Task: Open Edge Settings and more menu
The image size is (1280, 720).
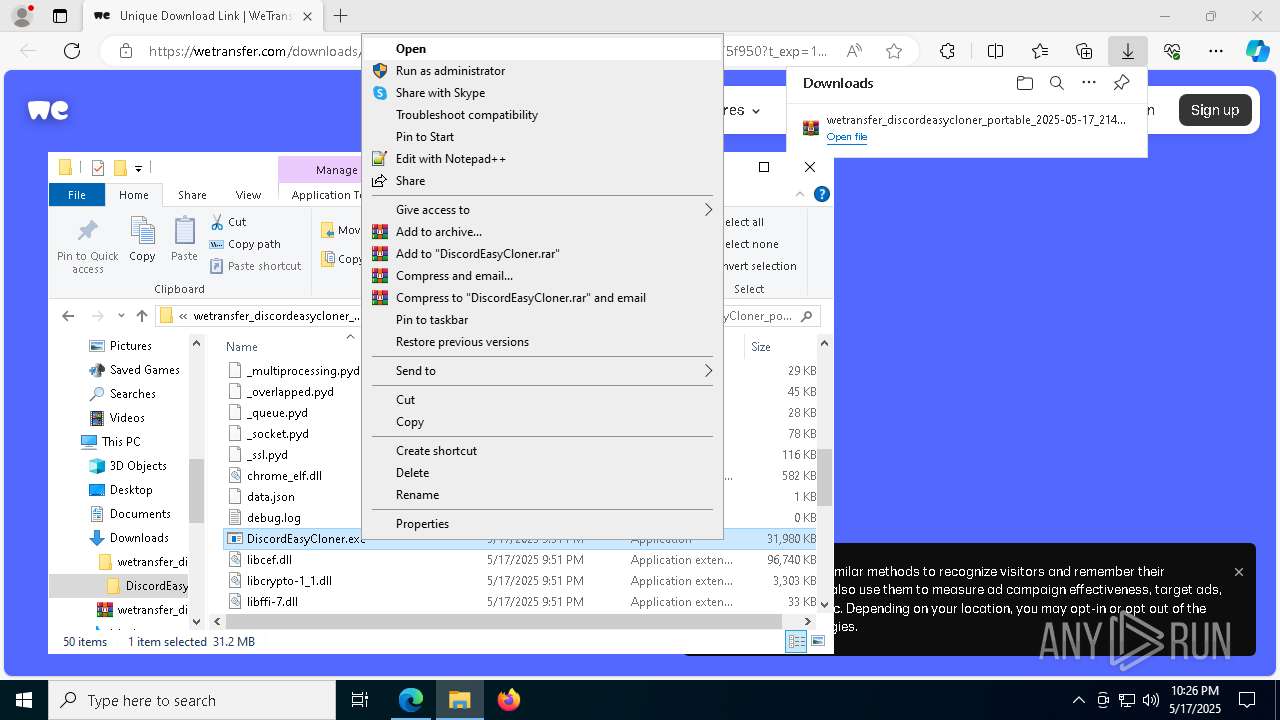Action: coord(1215,51)
